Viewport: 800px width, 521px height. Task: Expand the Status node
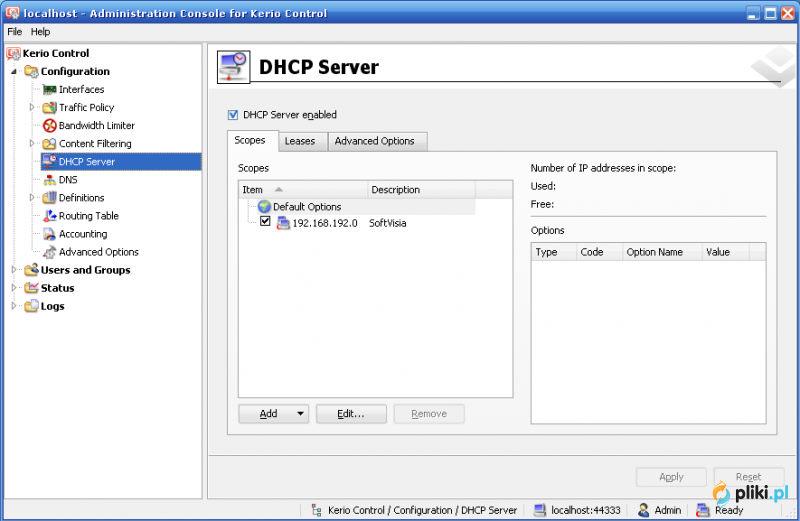coord(14,288)
